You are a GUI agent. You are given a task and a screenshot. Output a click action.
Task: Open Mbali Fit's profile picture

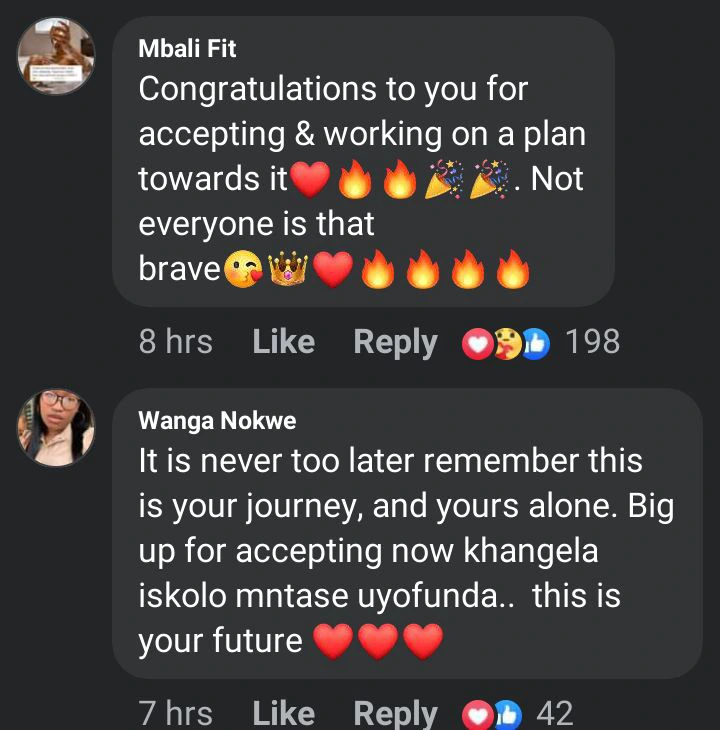pyautogui.click(x=56, y=56)
